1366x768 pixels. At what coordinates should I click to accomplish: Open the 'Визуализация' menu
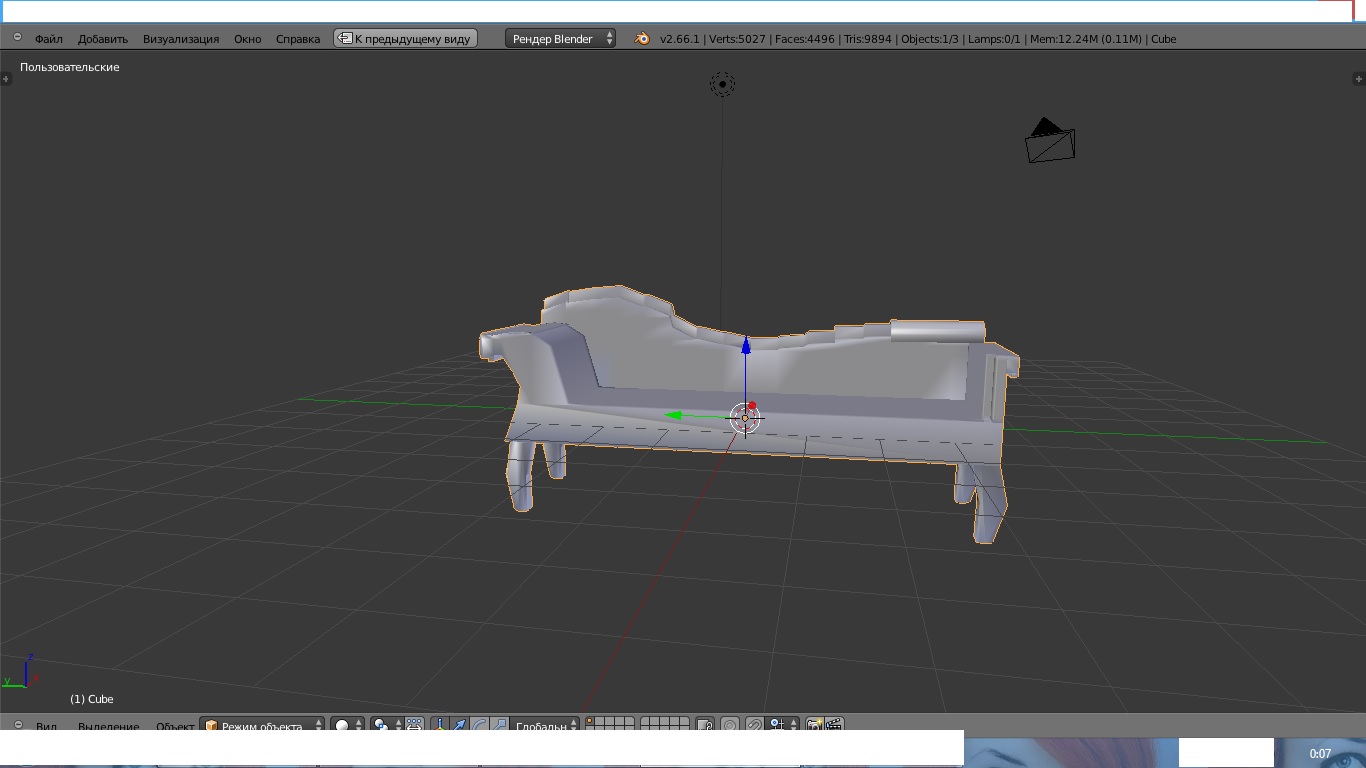click(x=180, y=39)
